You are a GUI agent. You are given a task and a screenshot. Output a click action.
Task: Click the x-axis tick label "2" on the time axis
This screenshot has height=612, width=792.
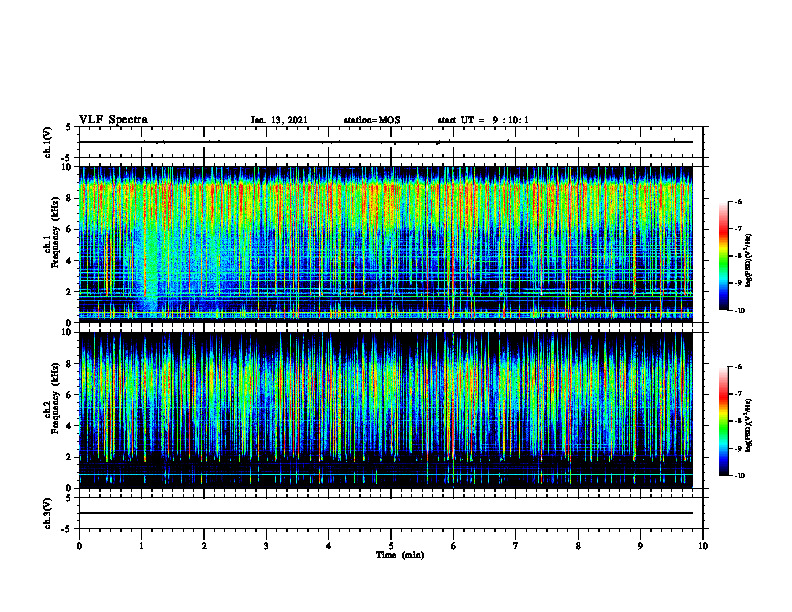(204, 546)
